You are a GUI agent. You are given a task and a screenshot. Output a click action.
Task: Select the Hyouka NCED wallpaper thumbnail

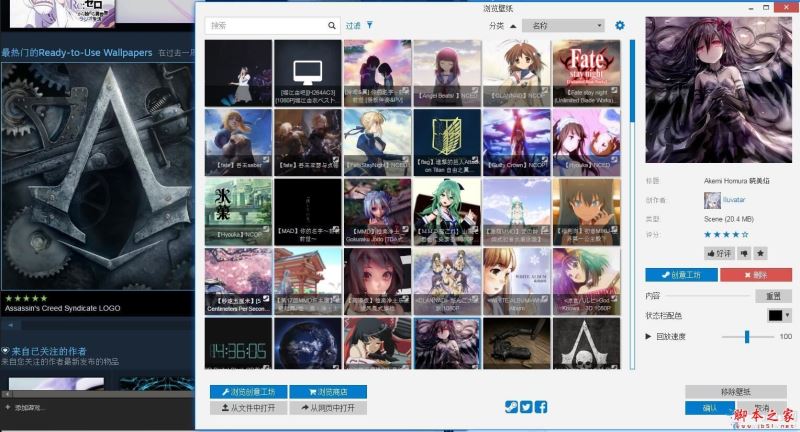[x=586, y=142]
